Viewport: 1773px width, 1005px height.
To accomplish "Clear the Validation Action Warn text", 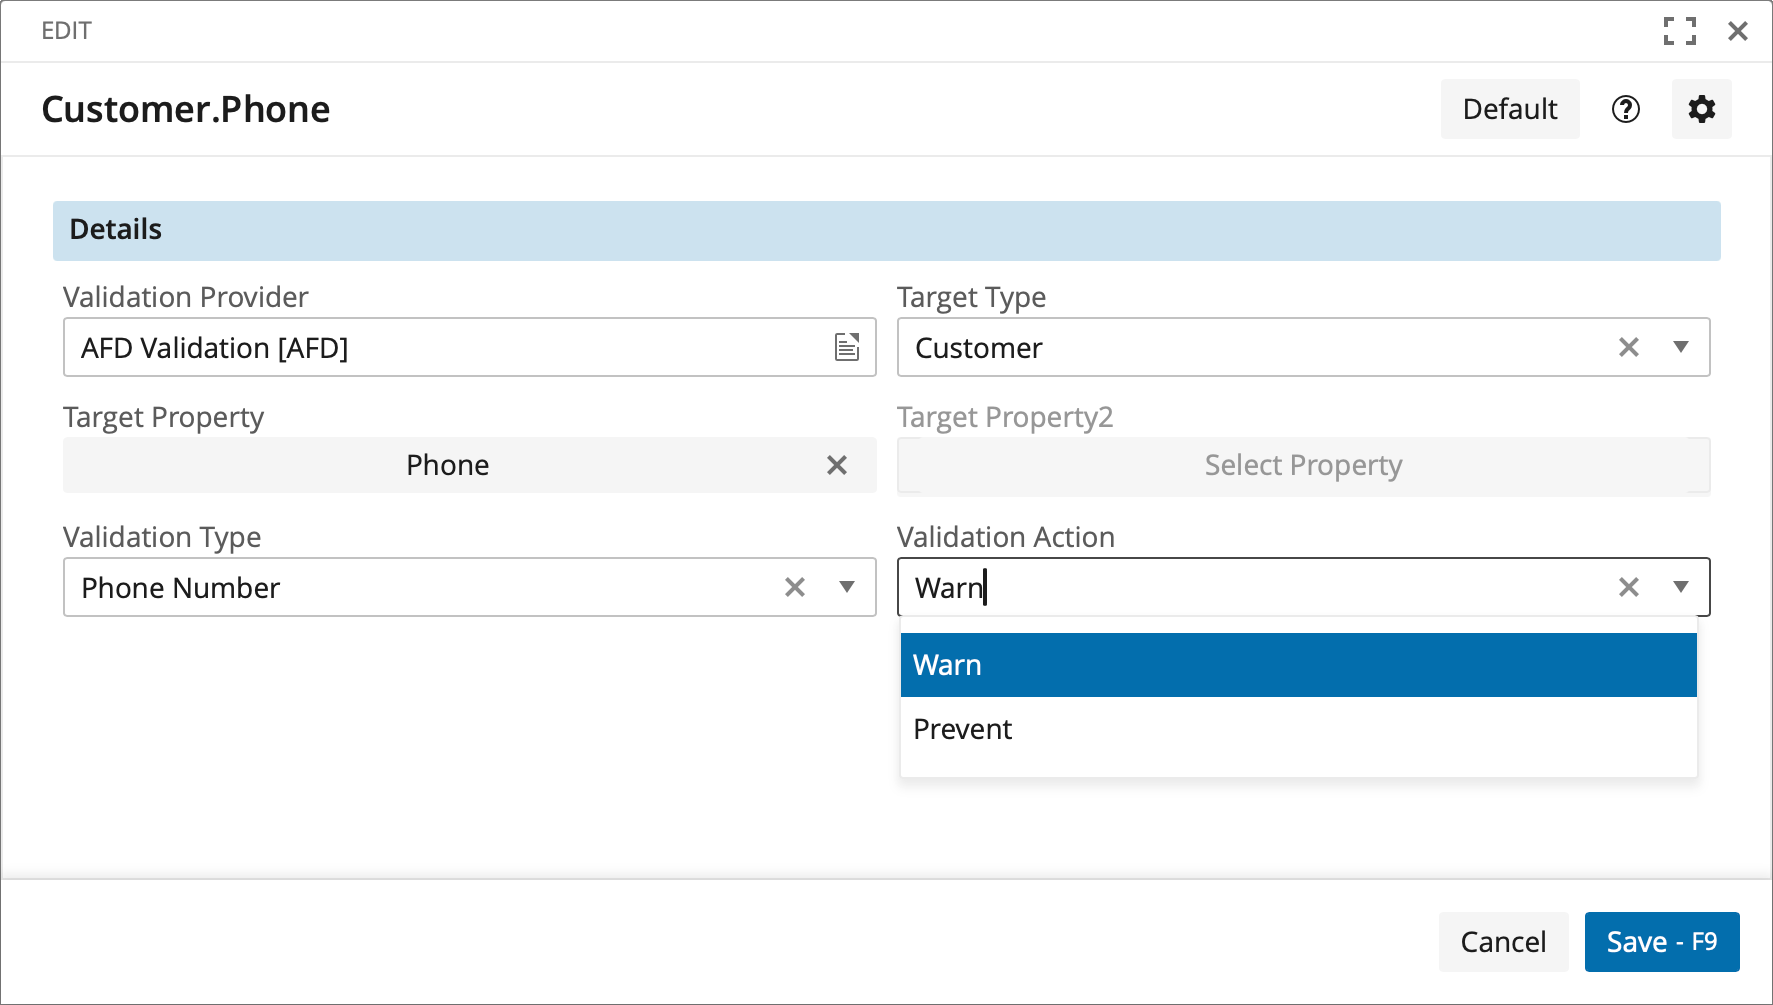I will tap(1629, 587).
